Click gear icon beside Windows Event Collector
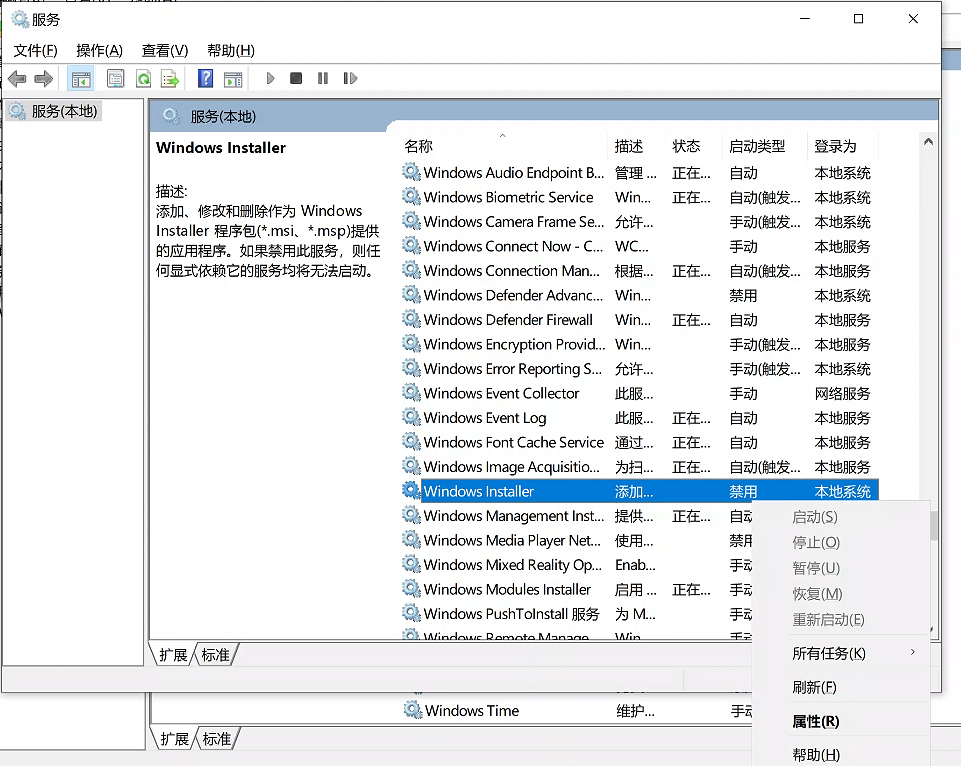The image size is (961, 766). point(411,392)
